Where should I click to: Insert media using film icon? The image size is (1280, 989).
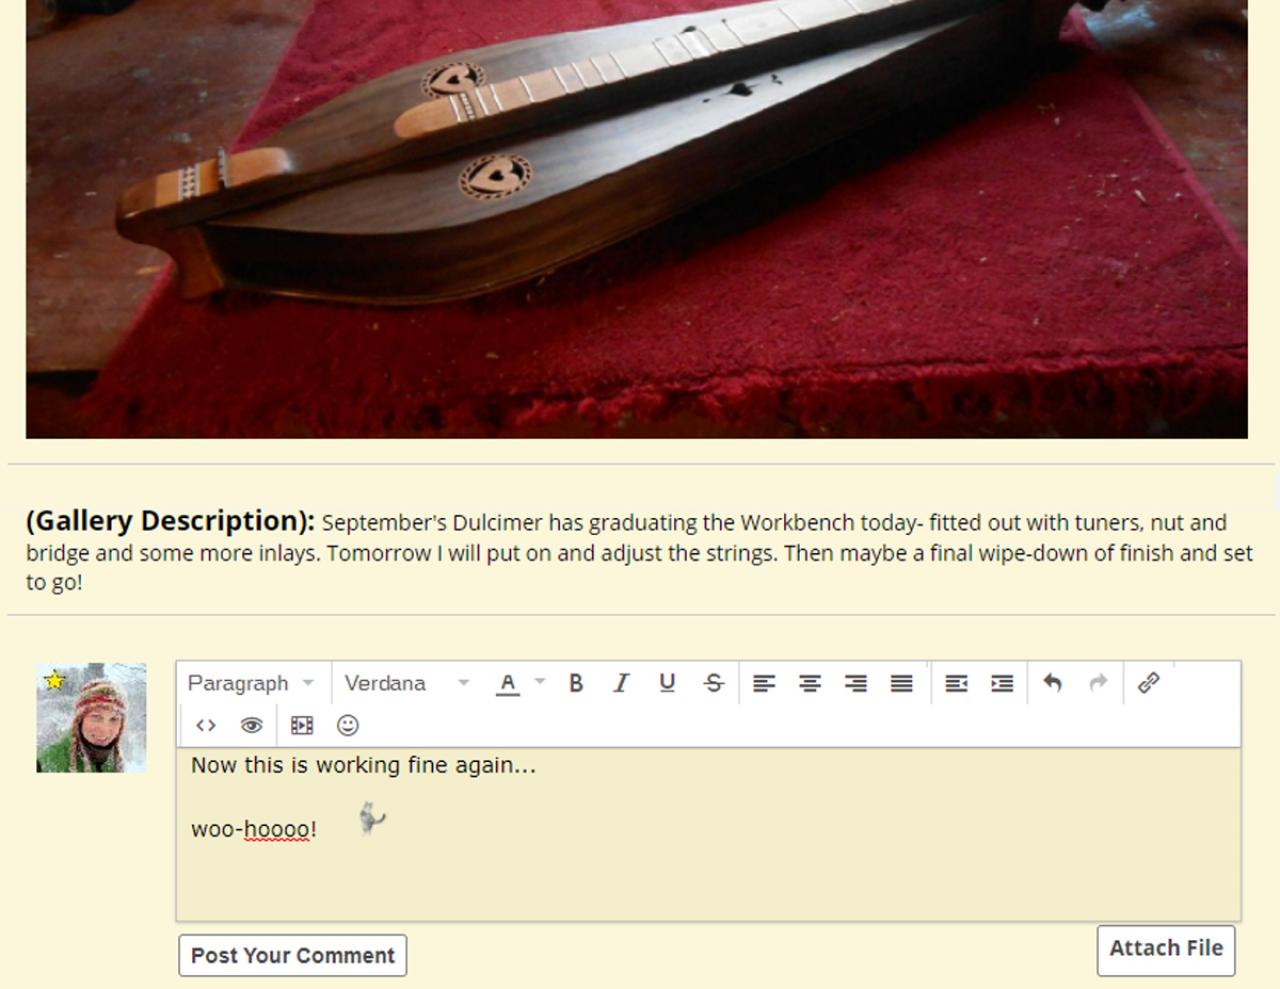click(302, 725)
